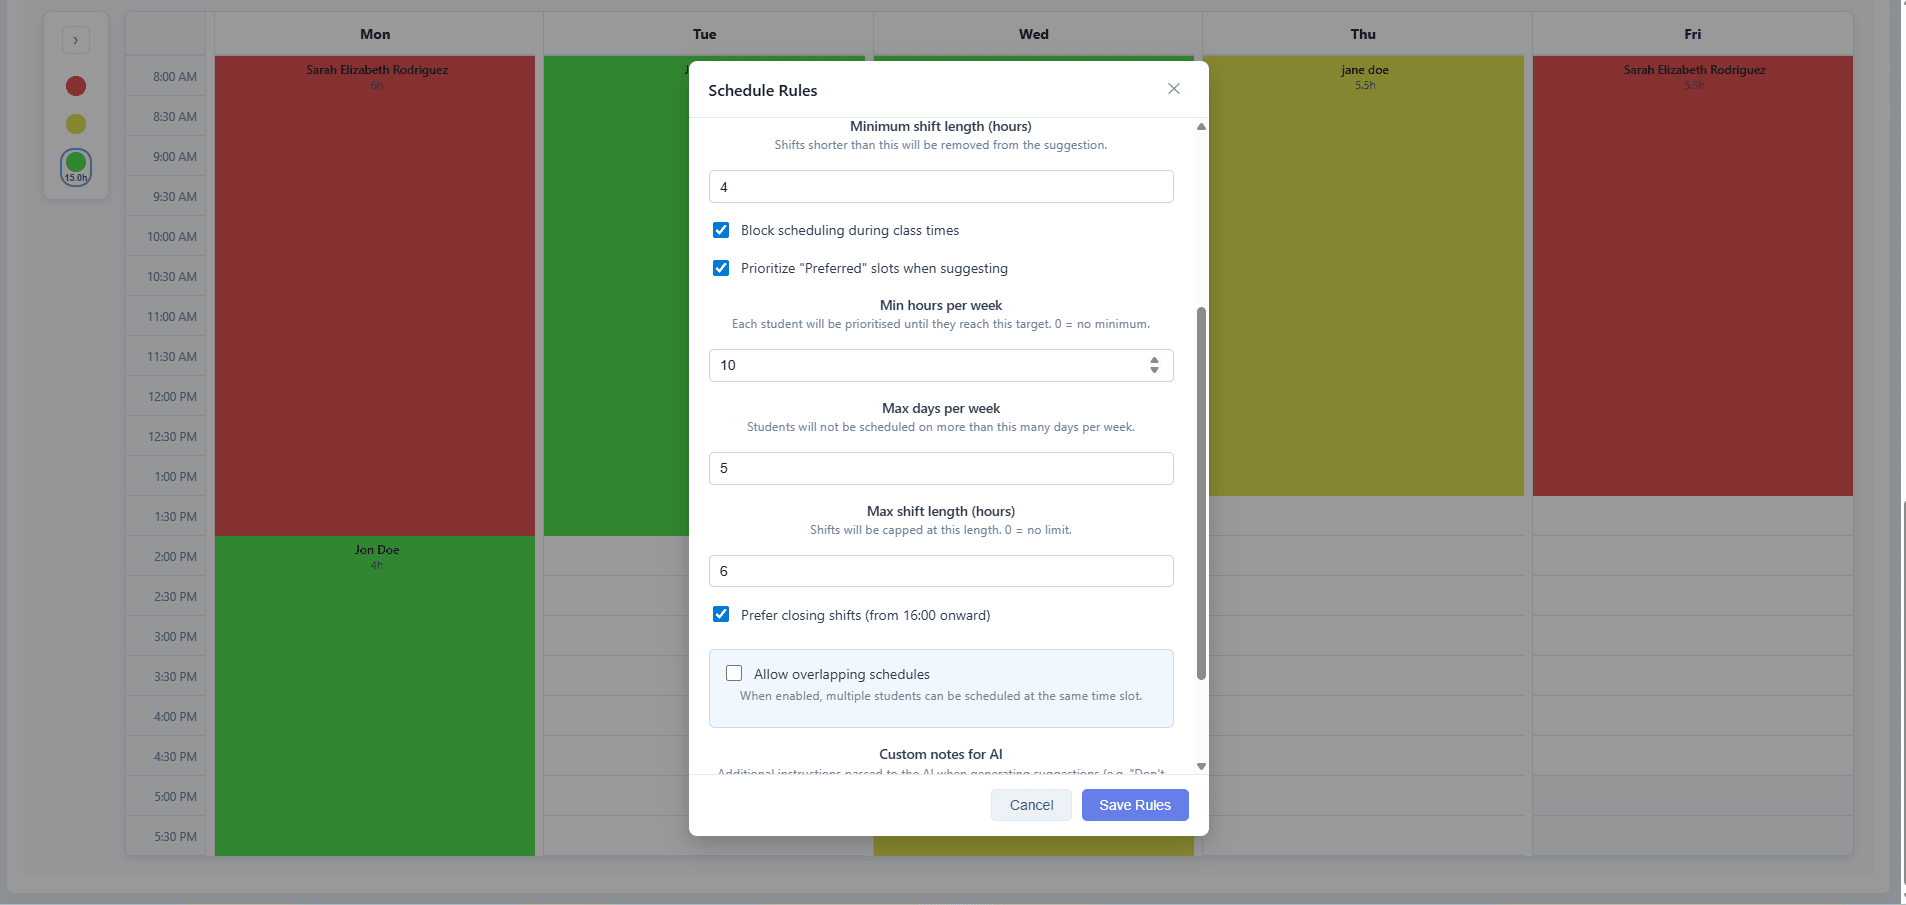
Task: Click Minimum shift length input field
Action: pos(941,187)
